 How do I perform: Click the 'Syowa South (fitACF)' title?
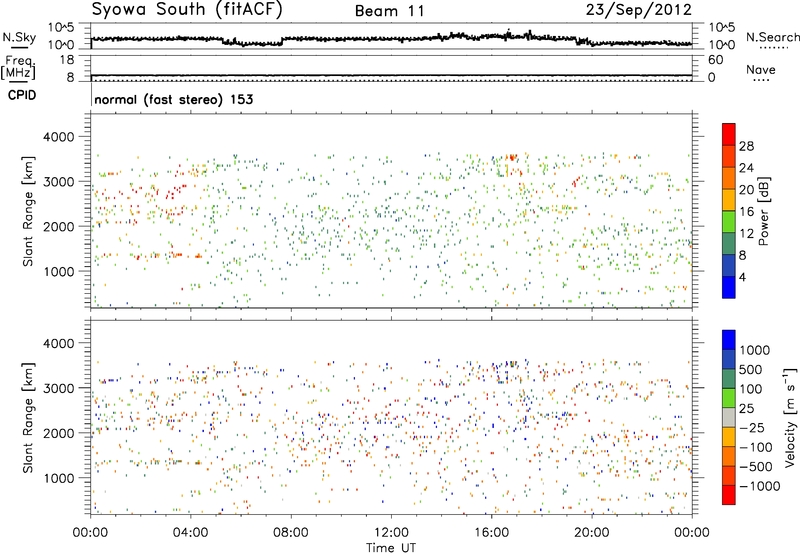pyautogui.click(x=187, y=10)
